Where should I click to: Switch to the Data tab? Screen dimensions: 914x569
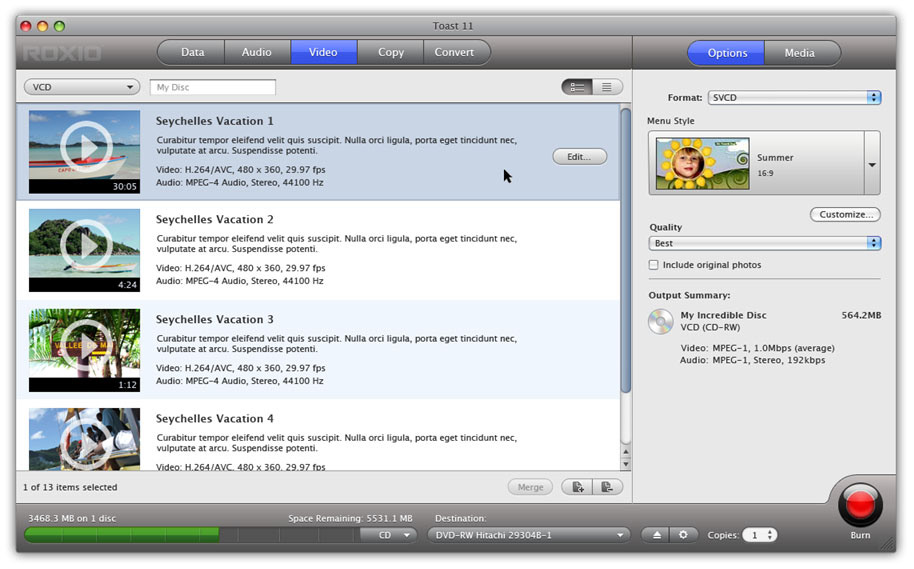(x=192, y=52)
